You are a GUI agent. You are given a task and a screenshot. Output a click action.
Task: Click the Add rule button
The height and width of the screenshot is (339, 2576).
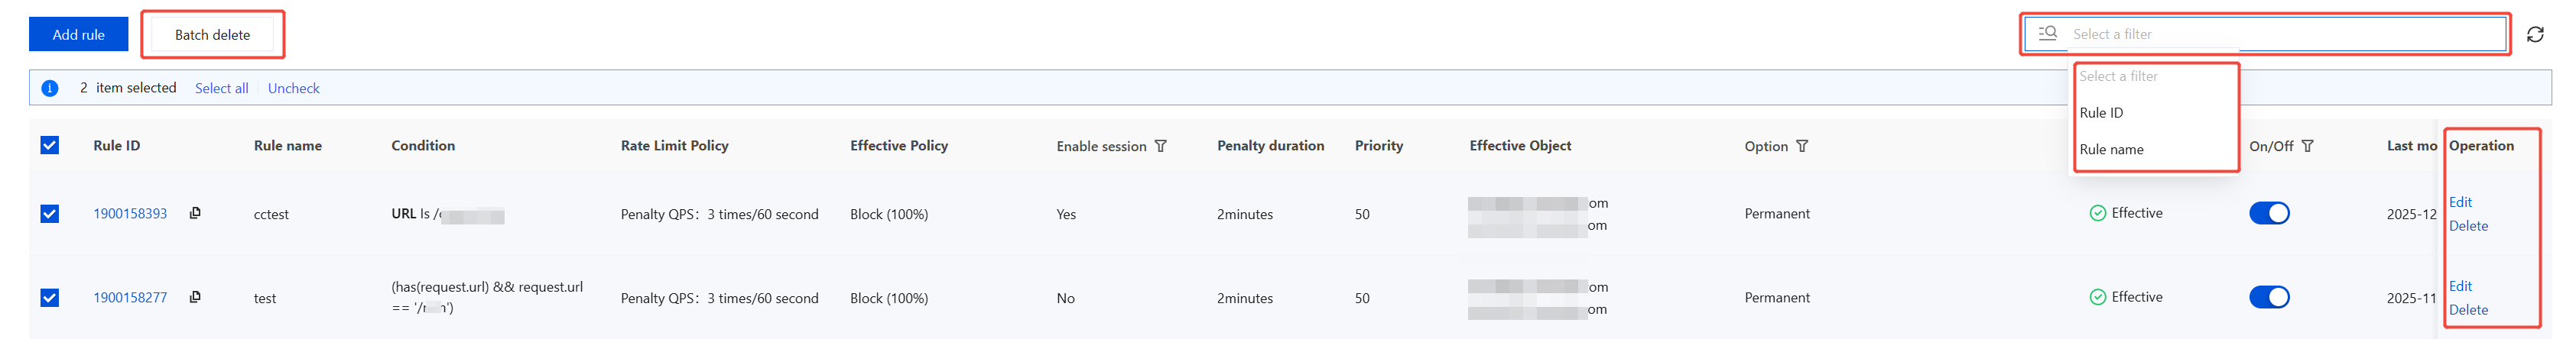[x=78, y=34]
